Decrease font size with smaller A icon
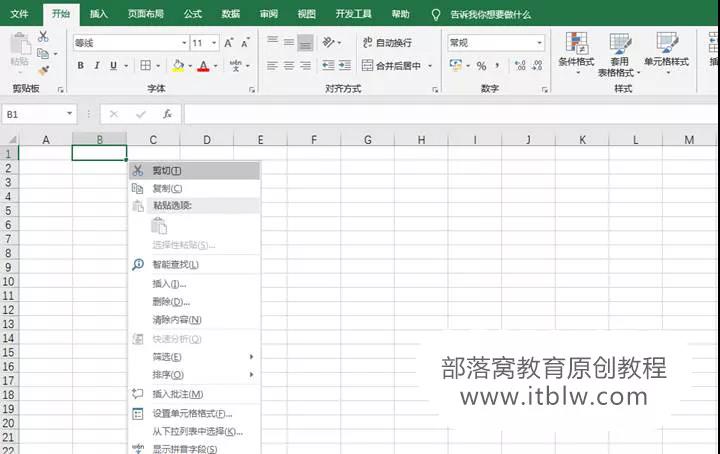This screenshot has width=720, height=454. tap(246, 43)
